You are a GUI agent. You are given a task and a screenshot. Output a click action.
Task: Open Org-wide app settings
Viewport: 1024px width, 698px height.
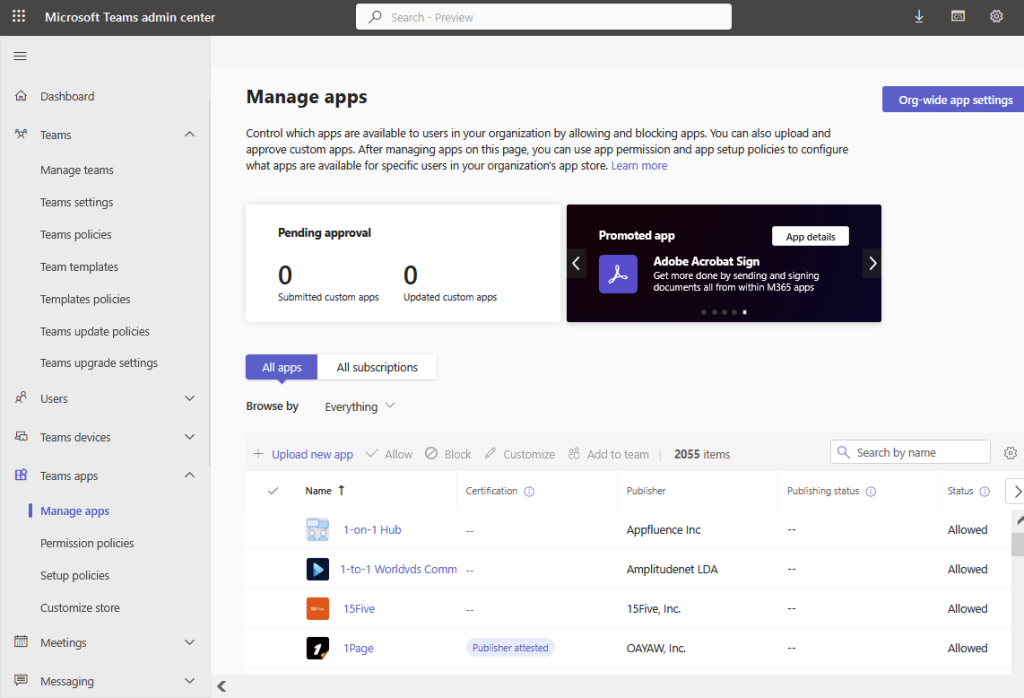(953, 99)
